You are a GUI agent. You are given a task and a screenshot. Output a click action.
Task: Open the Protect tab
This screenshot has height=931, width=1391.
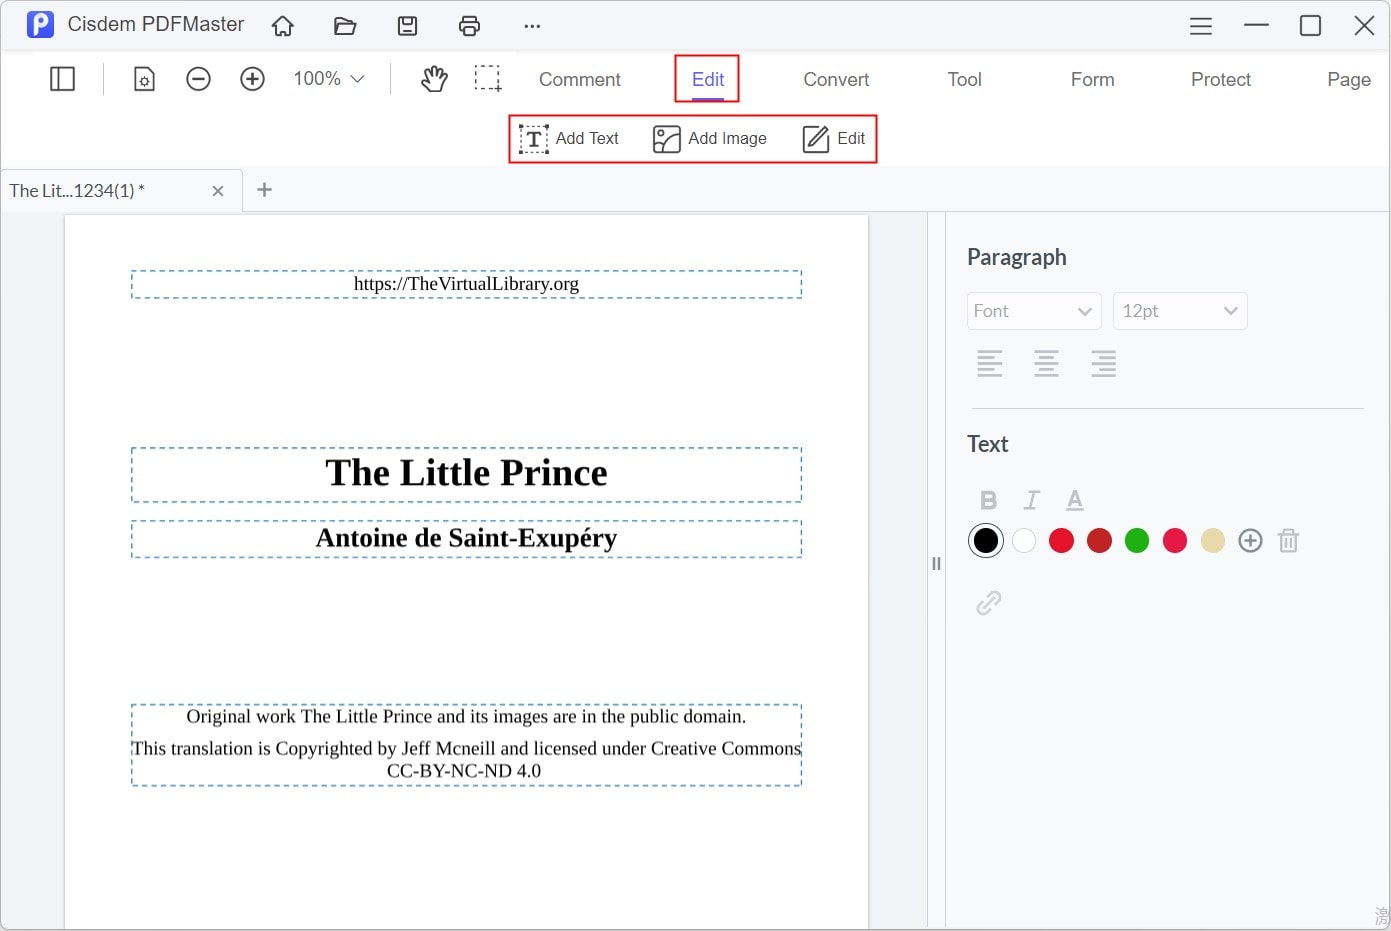(x=1220, y=79)
